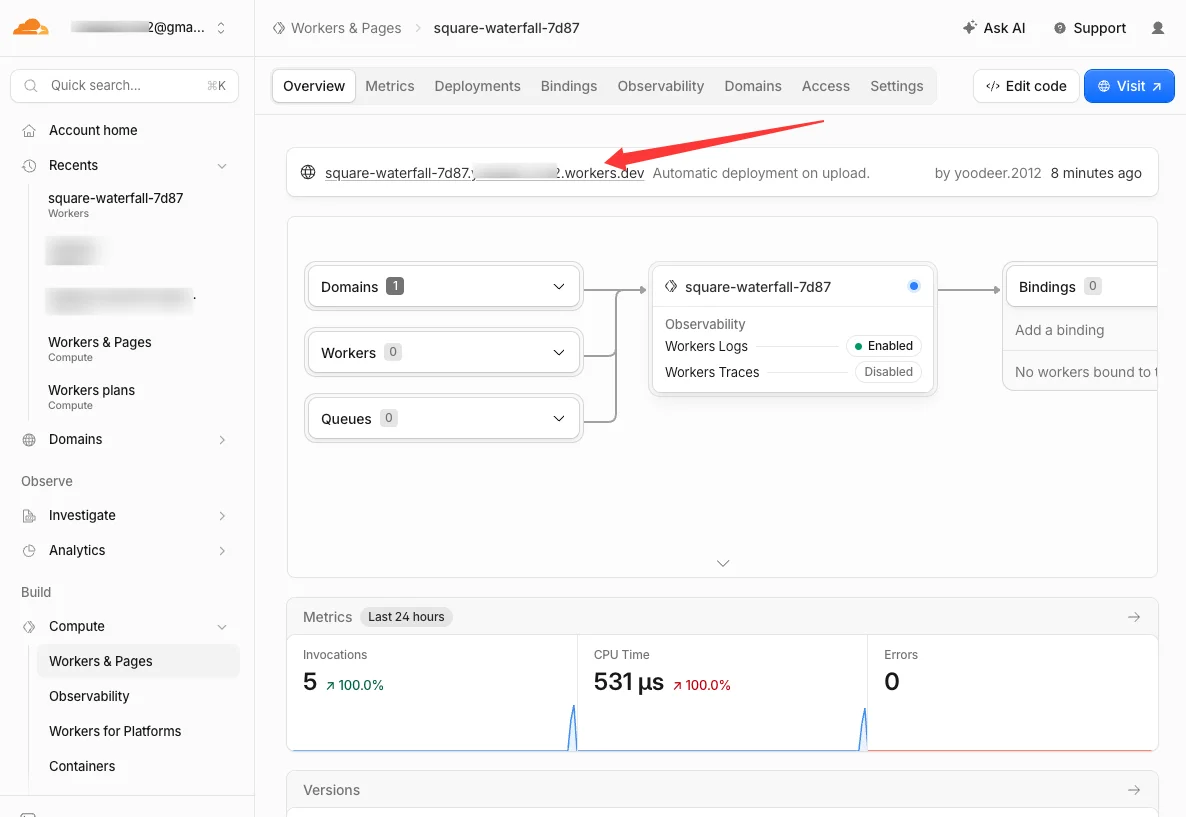The width and height of the screenshot is (1186, 817).
Task: Click the Account home house icon
Action: pyautogui.click(x=29, y=130)
